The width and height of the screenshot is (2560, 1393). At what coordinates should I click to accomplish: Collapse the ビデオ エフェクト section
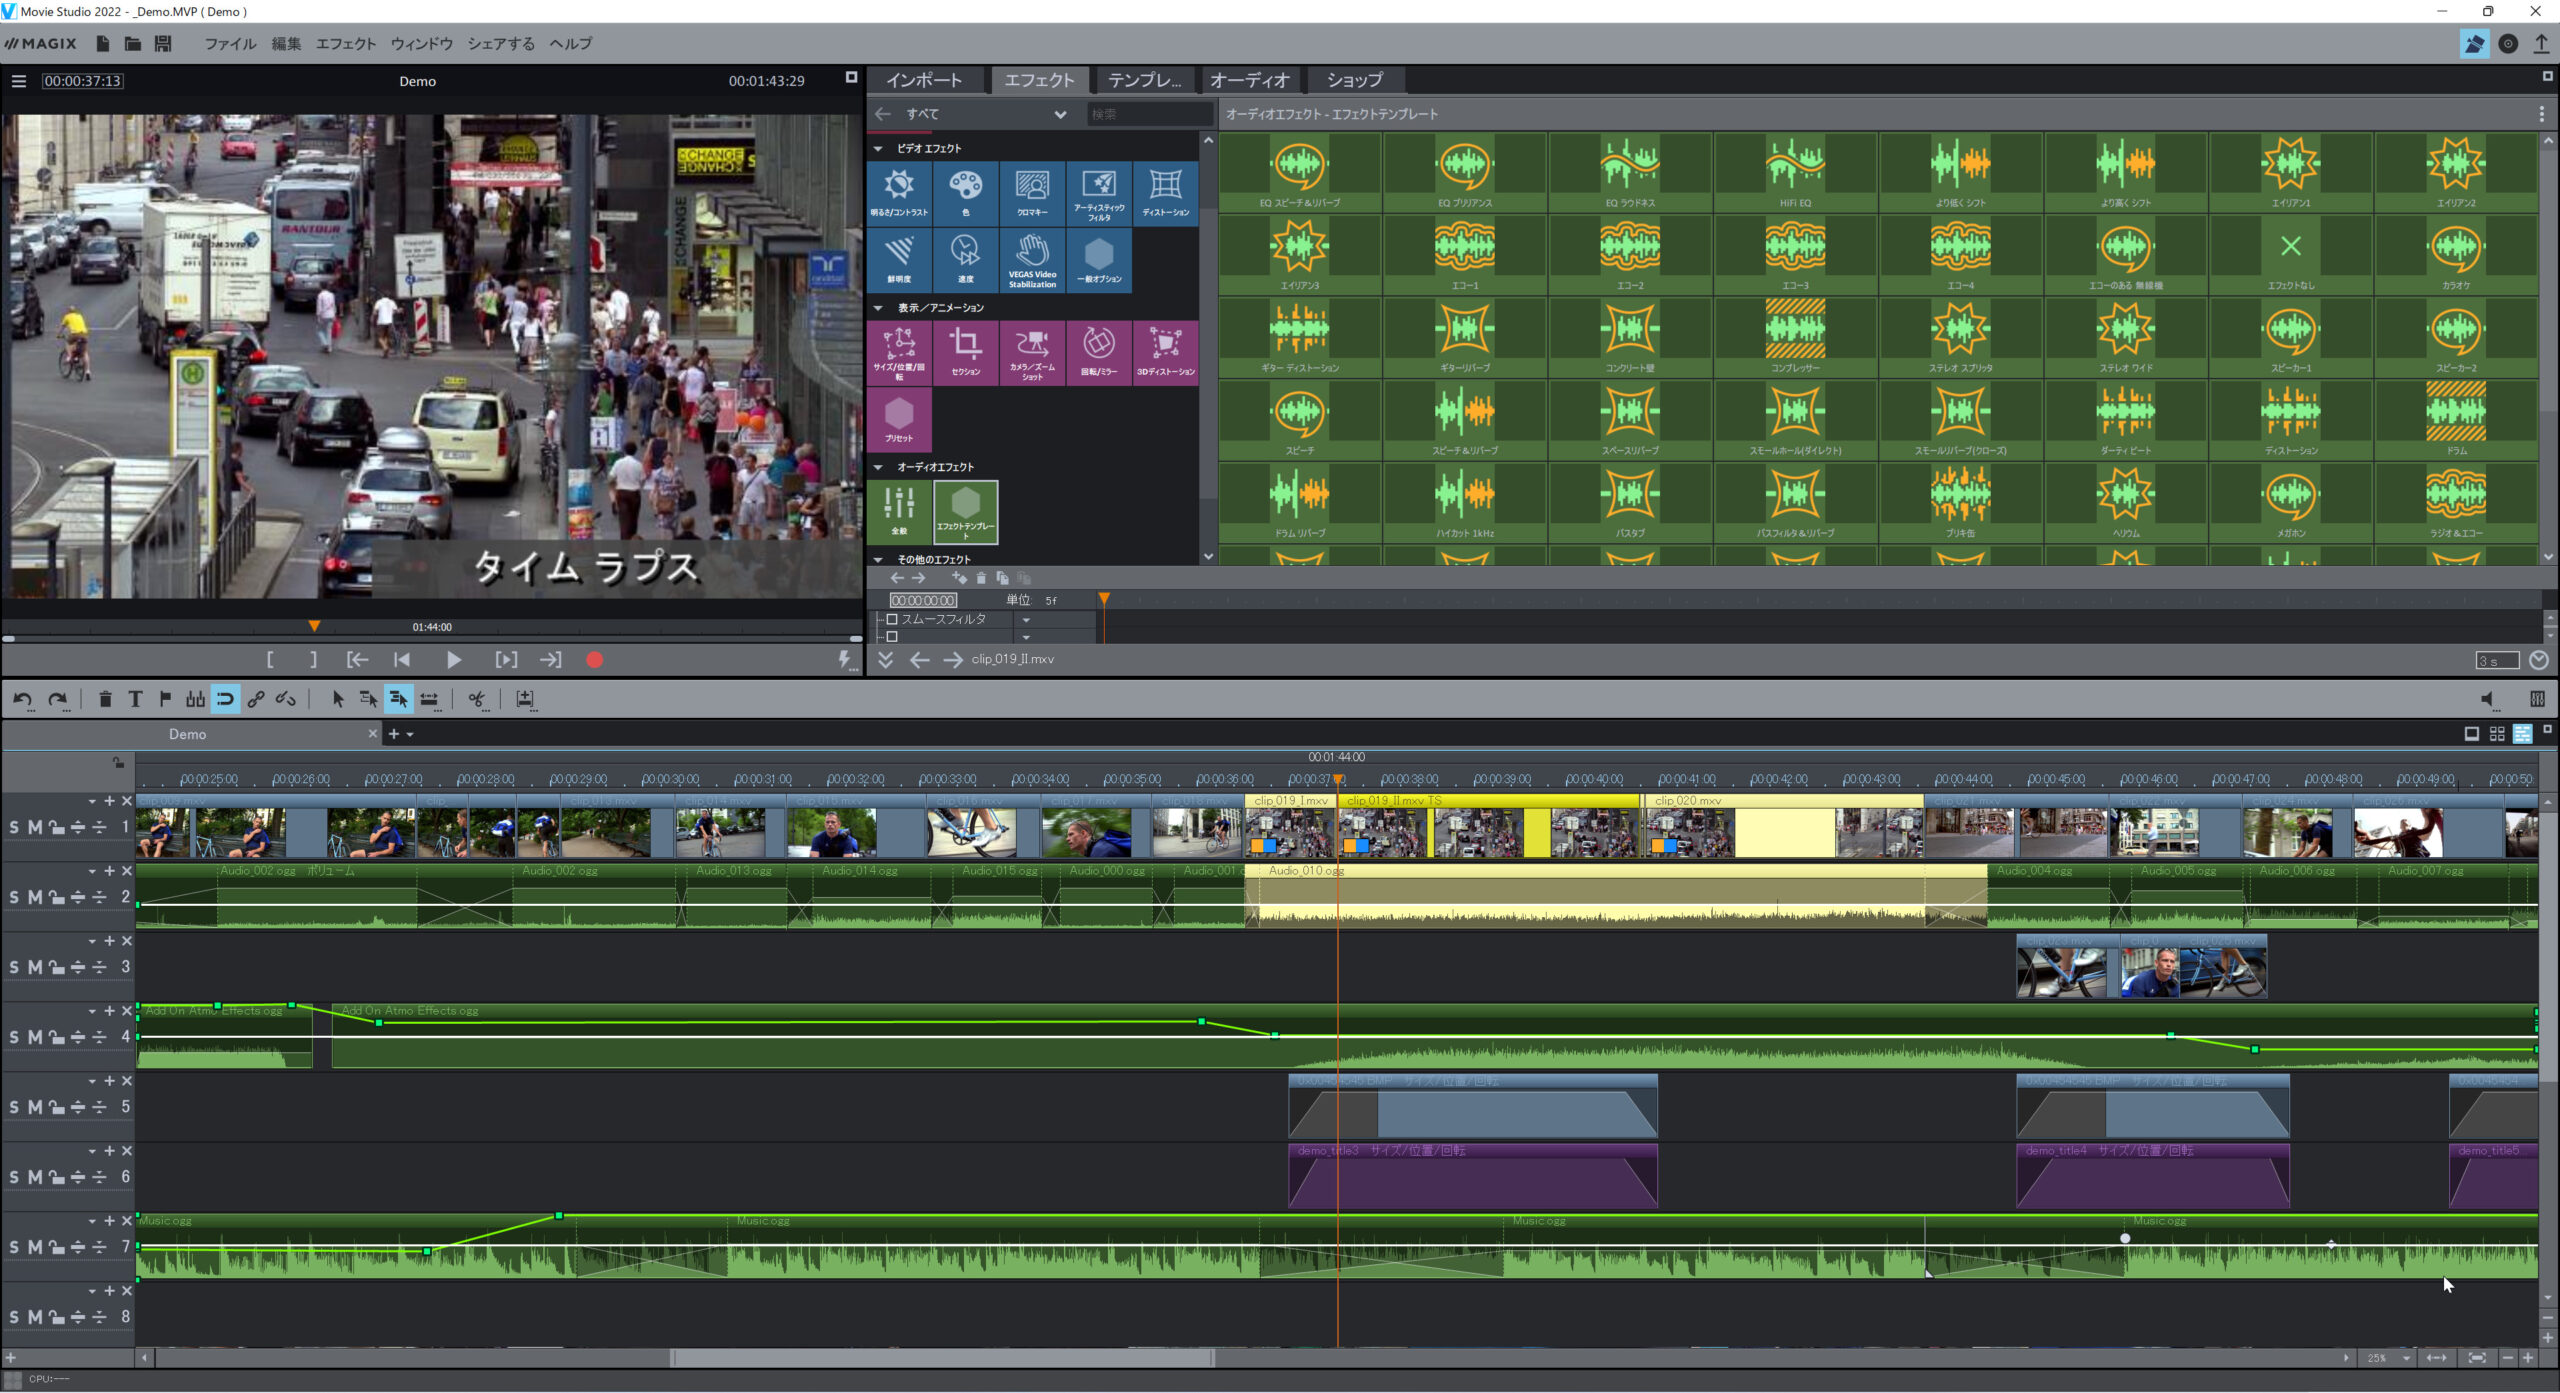tap(878, 148)
